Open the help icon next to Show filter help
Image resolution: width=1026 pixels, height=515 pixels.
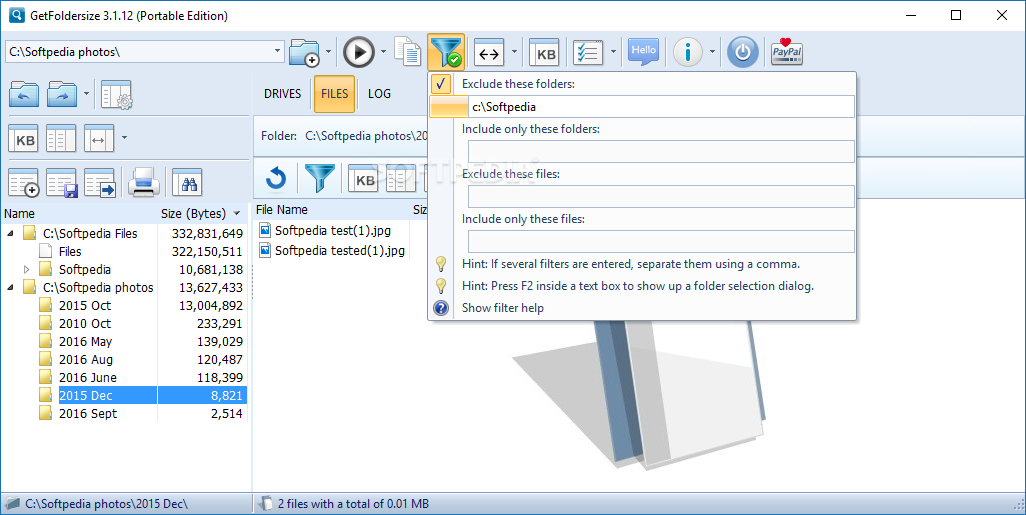click(x=442, y=308)
